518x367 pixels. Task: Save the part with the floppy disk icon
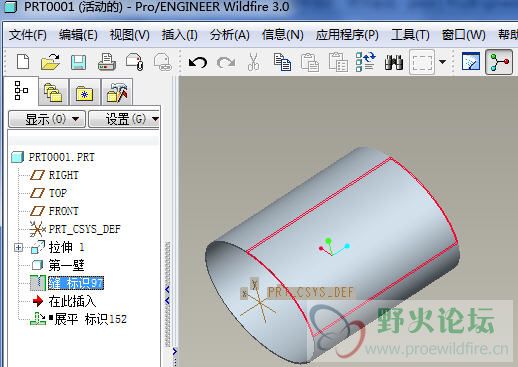(78, 62)
